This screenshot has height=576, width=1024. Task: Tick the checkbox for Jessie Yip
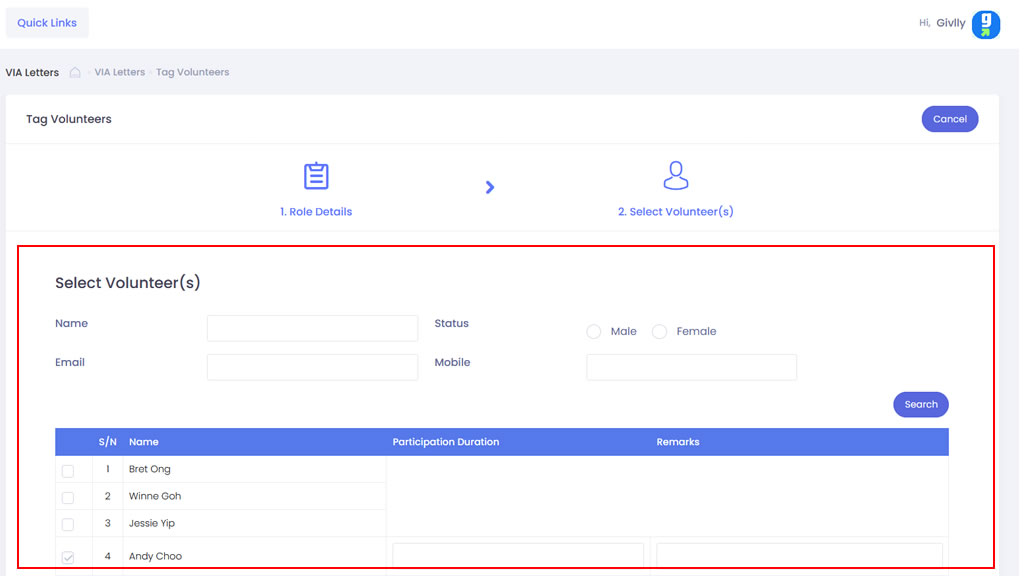pyautogui.click(x=68, y=524)
